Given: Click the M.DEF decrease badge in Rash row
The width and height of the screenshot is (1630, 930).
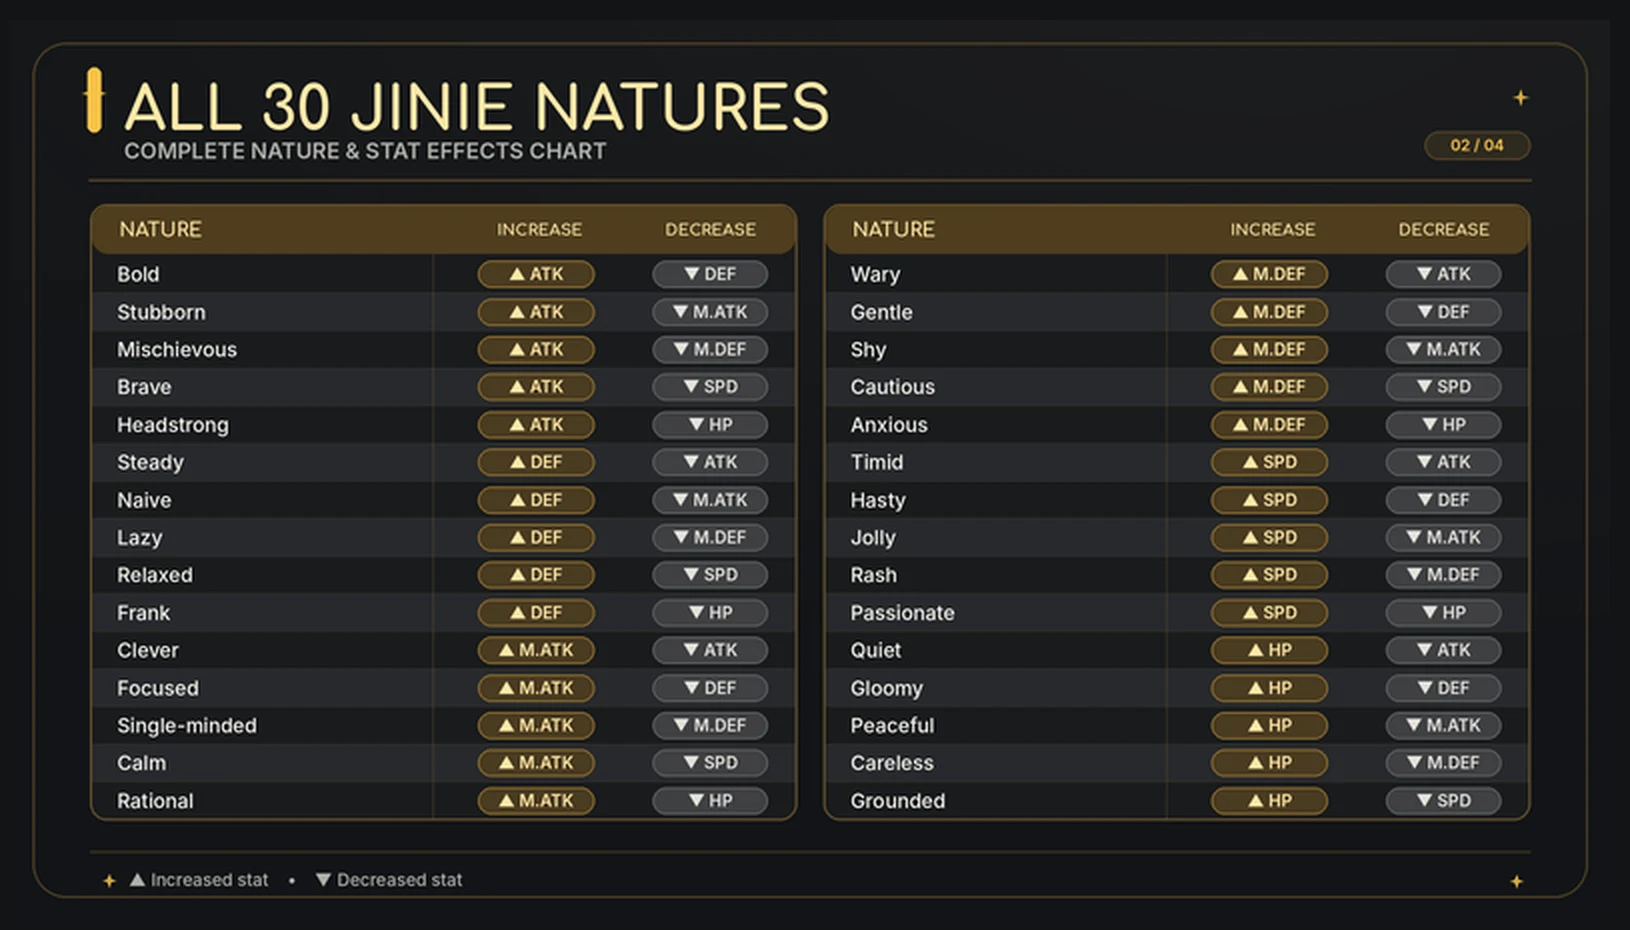Looking at the screenshot, I should pyautogui.click(x=1443, y=575).
